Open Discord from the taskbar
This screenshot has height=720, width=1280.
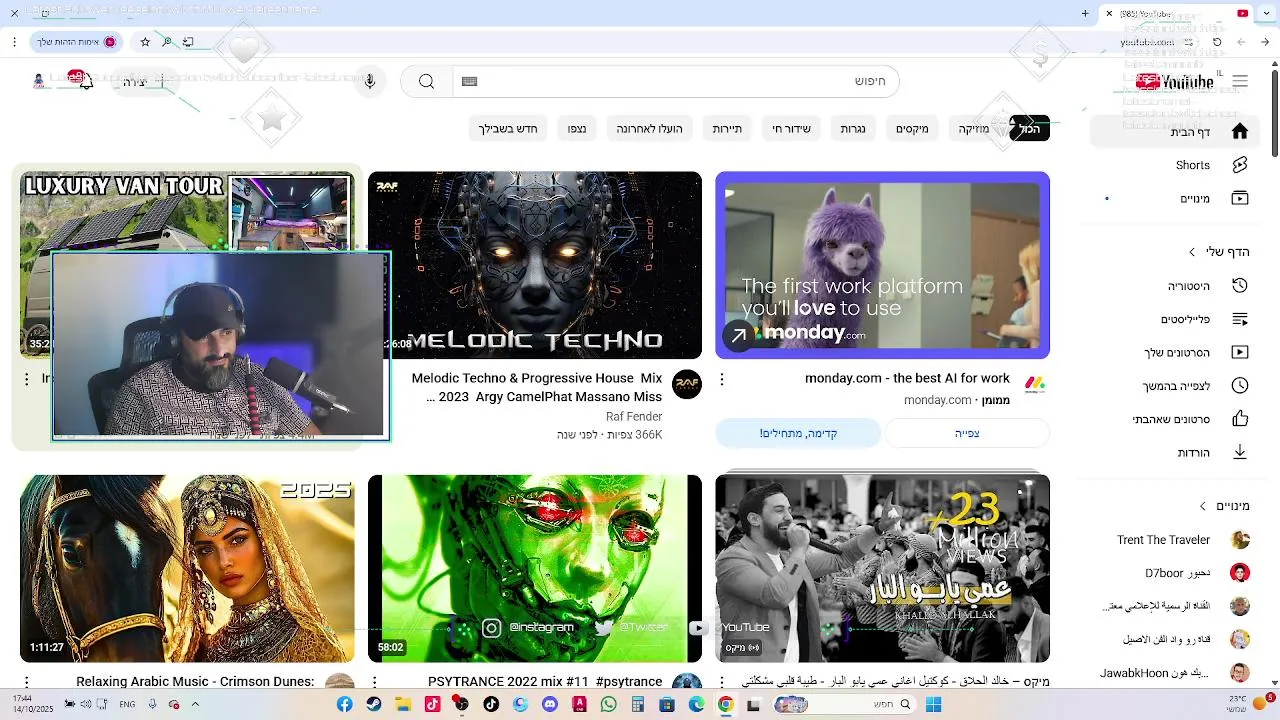[549, 704]
